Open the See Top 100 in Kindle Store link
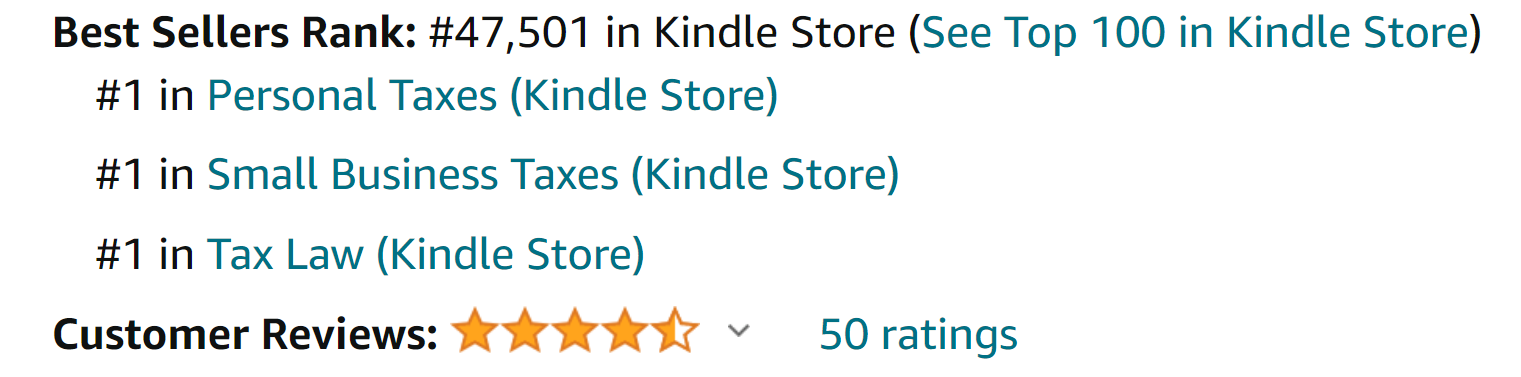Screen dimensions: 1521x377 click(x=1194, y=34)
